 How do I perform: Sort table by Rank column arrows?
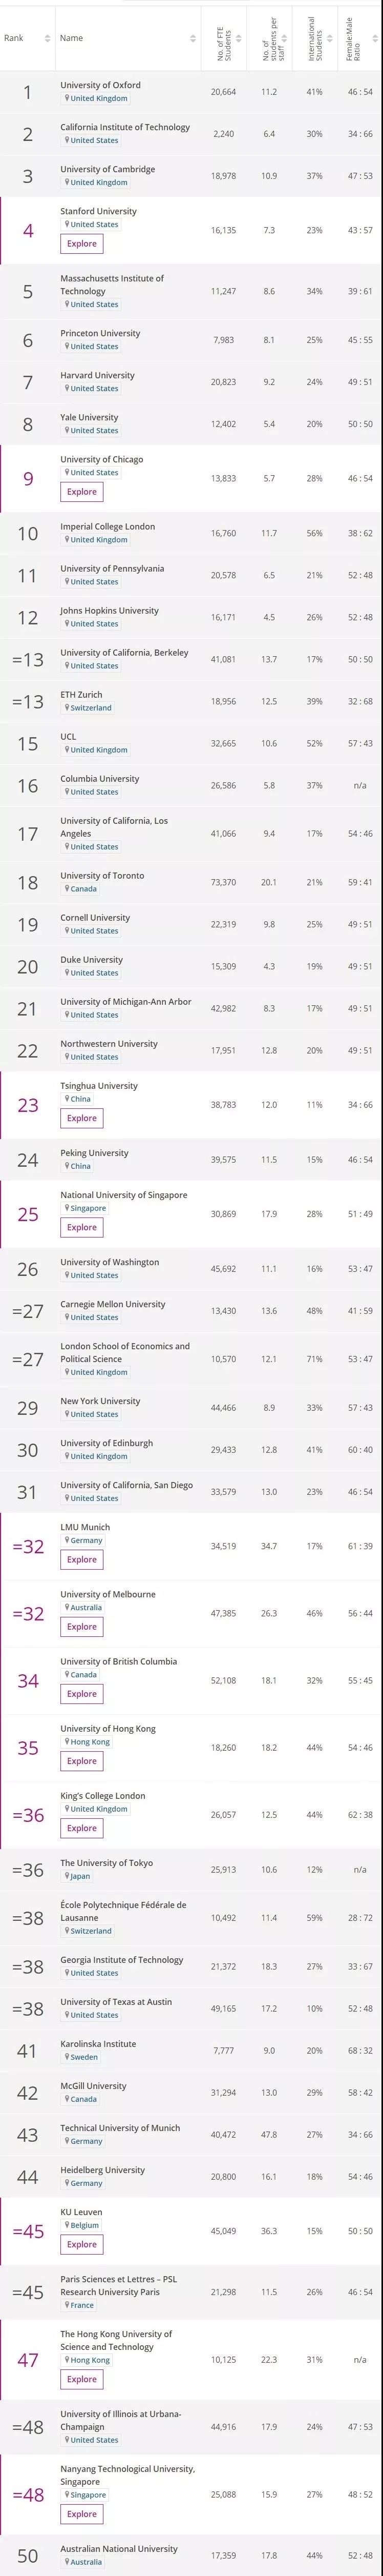(47, 39)
